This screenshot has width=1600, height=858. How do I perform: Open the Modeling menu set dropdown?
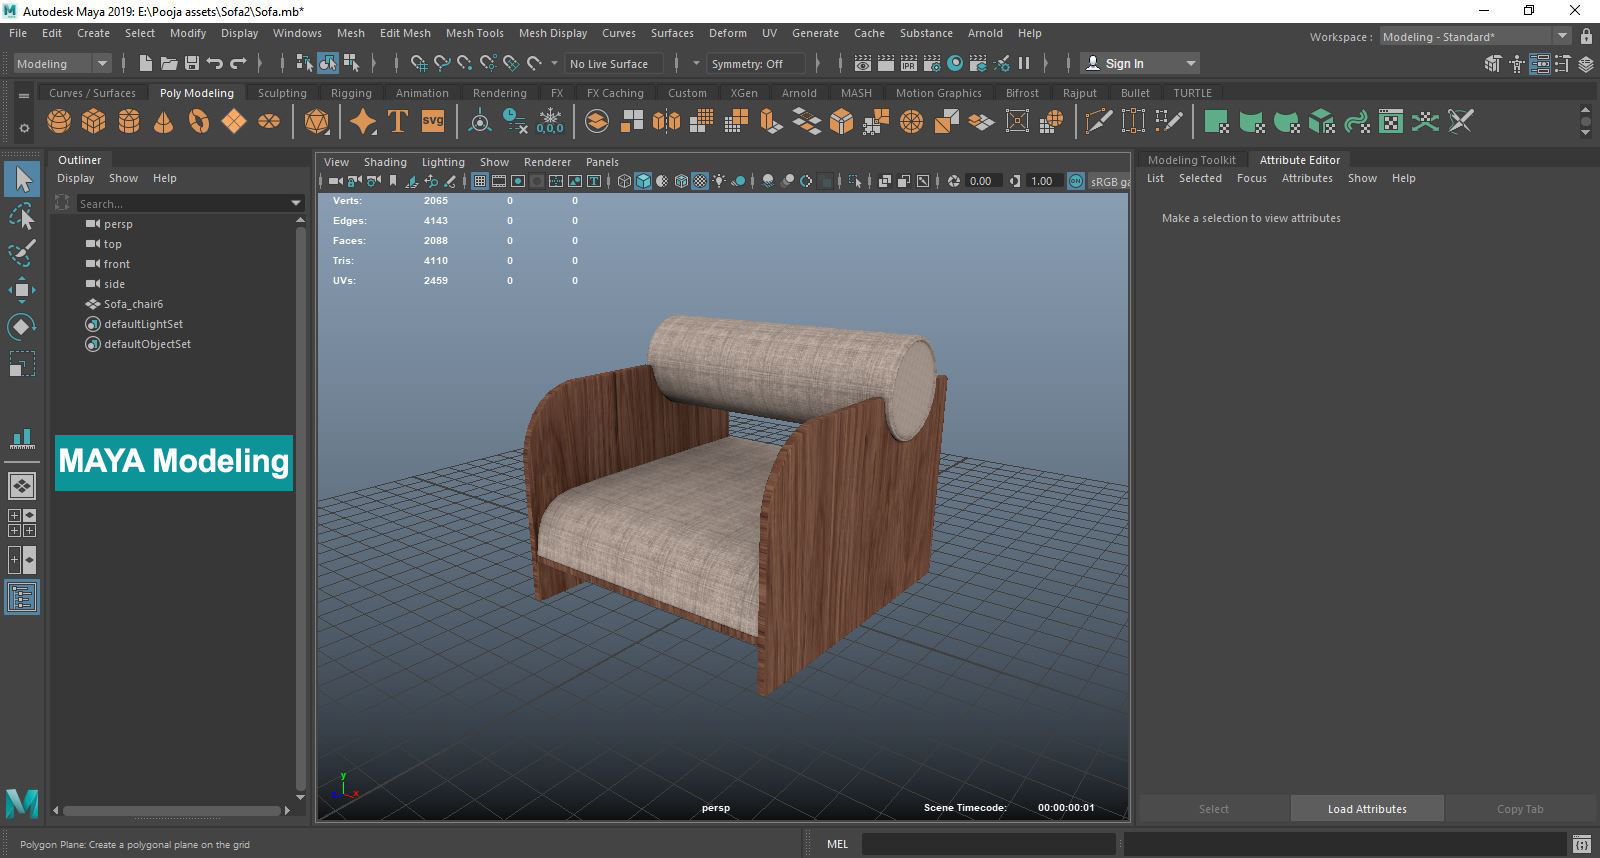pyautogui.click(x=62, y=63)
